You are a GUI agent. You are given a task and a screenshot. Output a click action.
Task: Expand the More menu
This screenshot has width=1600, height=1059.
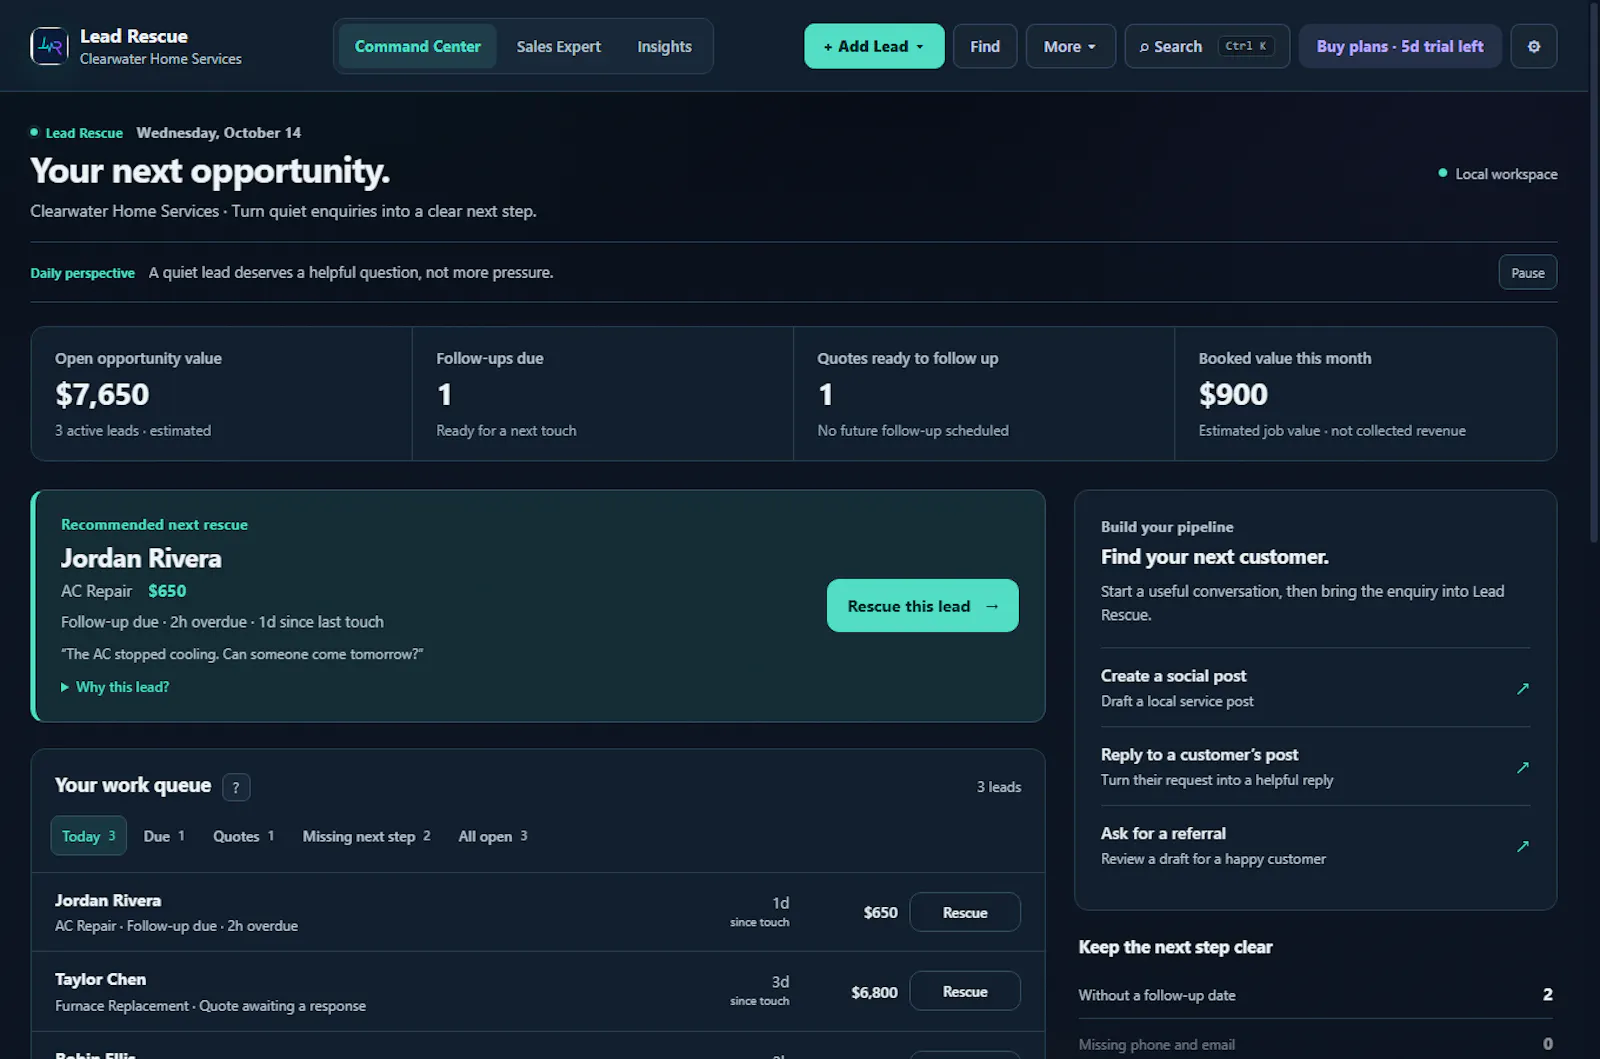point(1070,46)
